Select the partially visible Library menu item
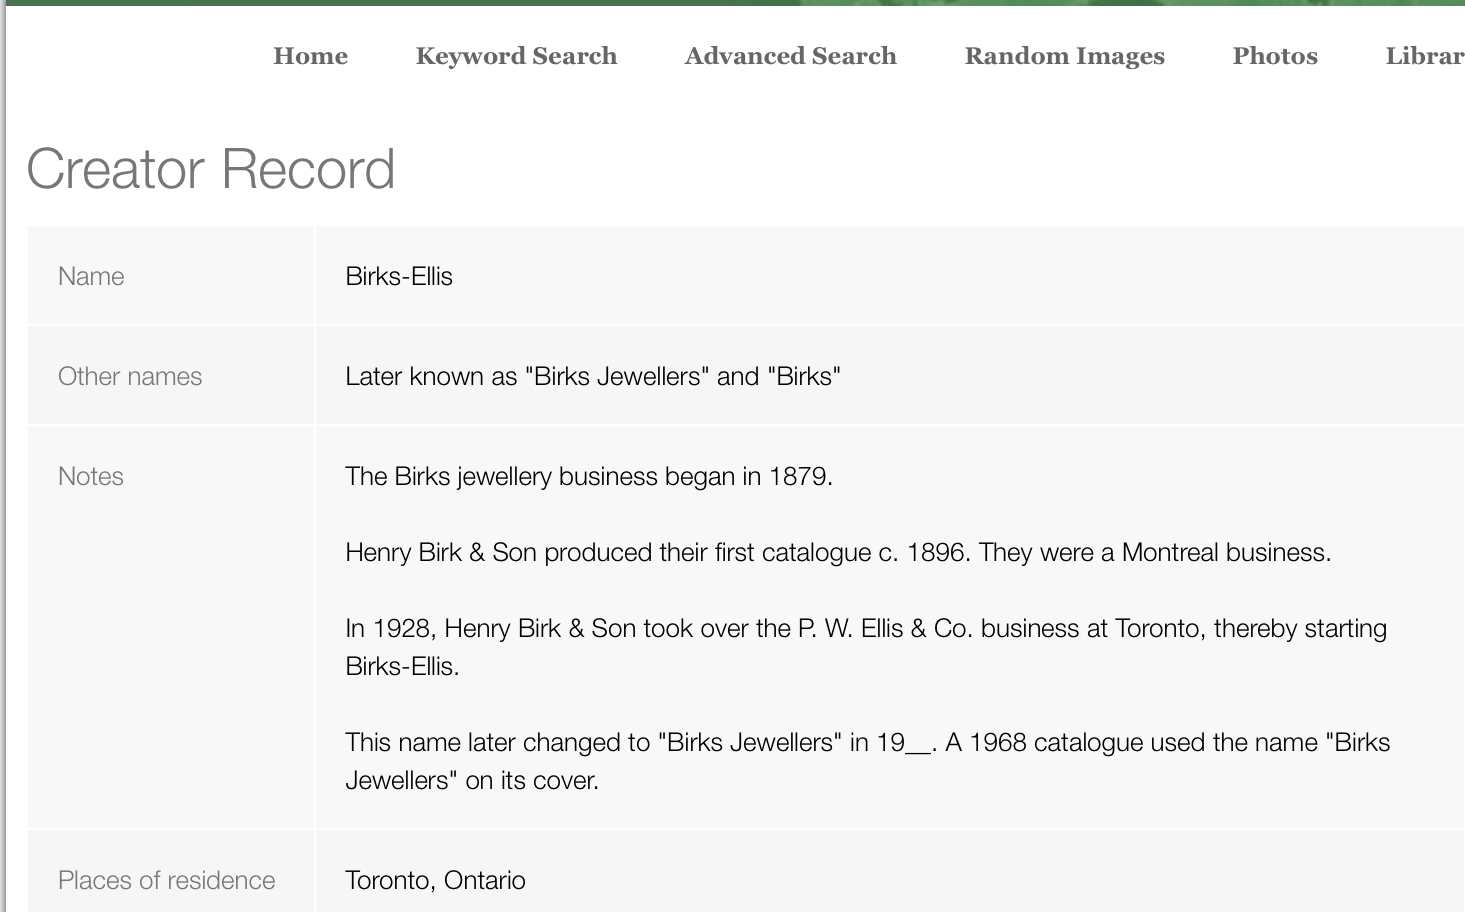The image size is (1465, 912). [x=1424, y=56]
